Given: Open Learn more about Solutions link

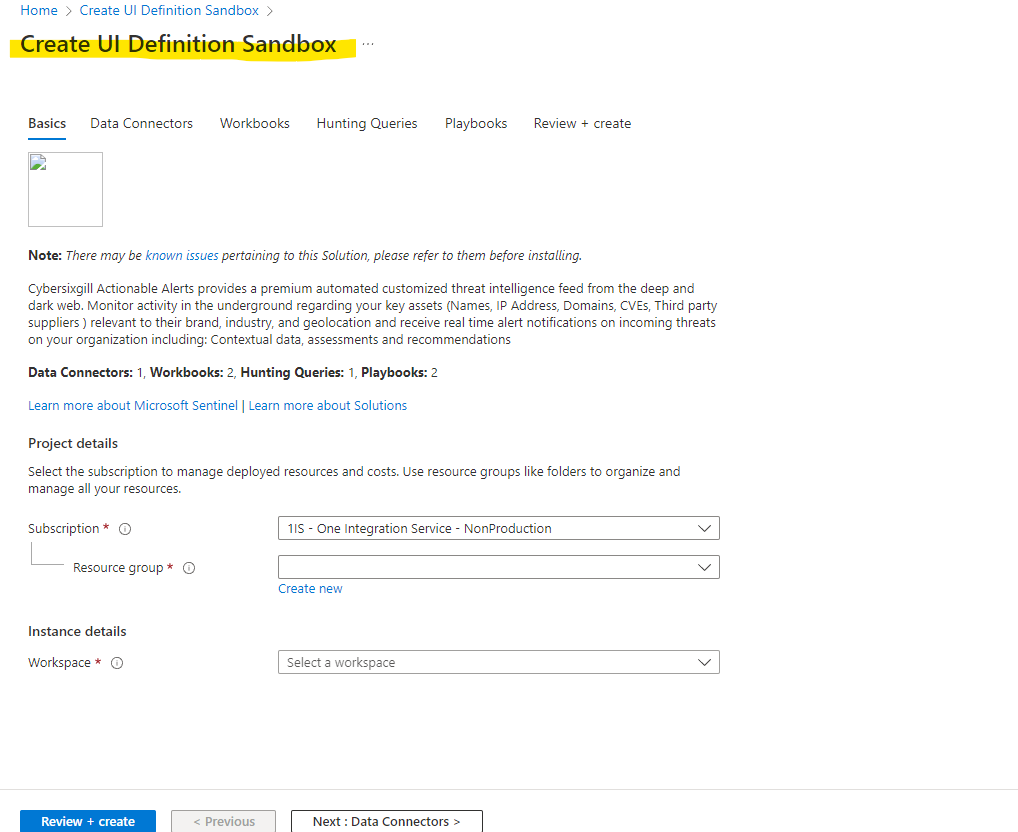Looking at the screenshot, I should pyautogui.click(x=328, y=406).
